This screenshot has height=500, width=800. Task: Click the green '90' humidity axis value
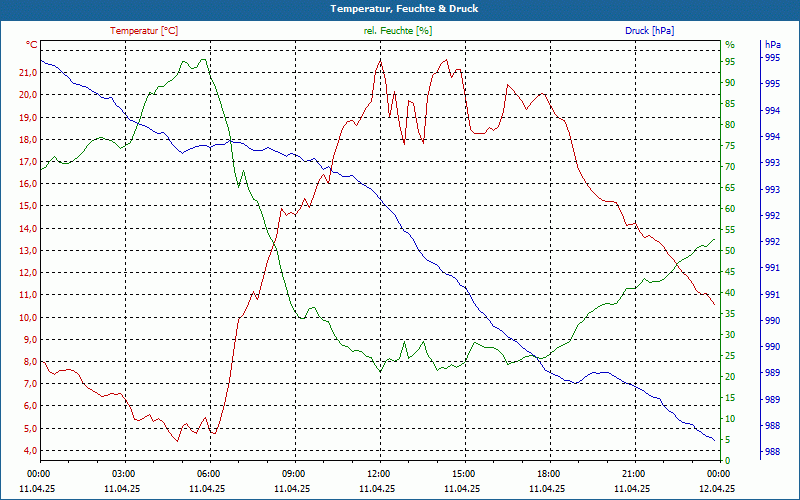point(730,83)
